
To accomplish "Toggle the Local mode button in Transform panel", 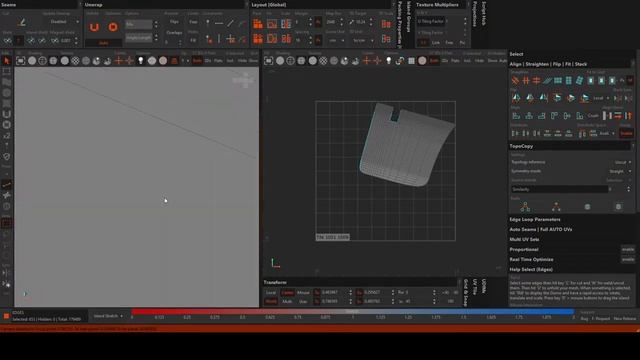I will click(x=271, y=293).
